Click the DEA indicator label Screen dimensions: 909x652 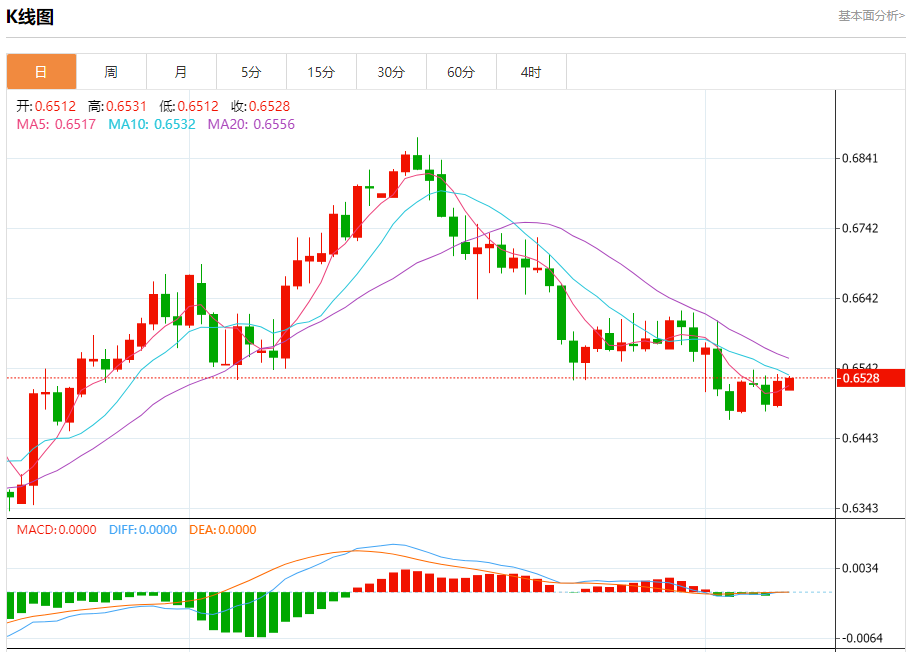tap(222, 530)
